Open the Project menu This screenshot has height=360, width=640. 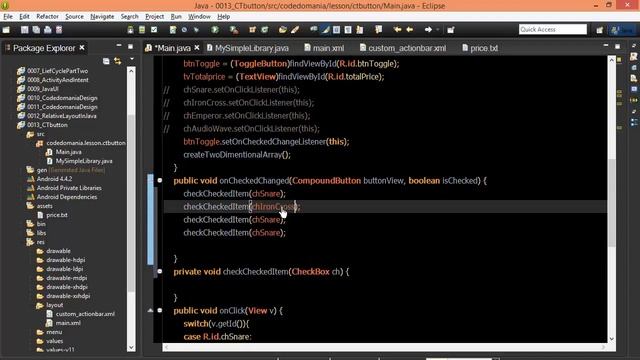[154, 16]
